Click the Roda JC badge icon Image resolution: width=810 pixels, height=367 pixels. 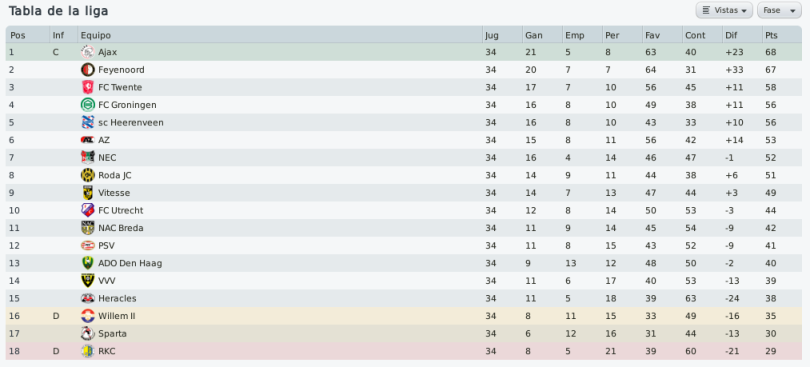88,175
